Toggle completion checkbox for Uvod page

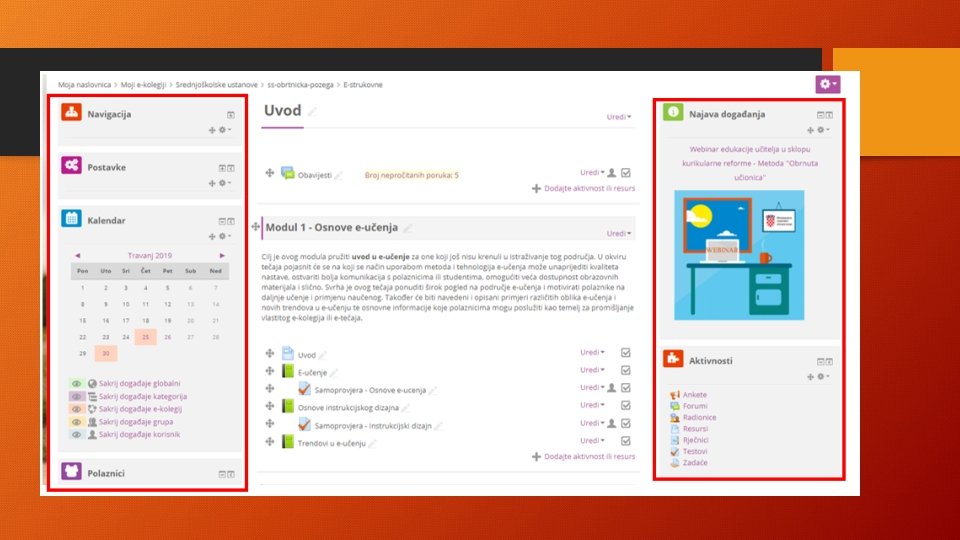[626, 353]
